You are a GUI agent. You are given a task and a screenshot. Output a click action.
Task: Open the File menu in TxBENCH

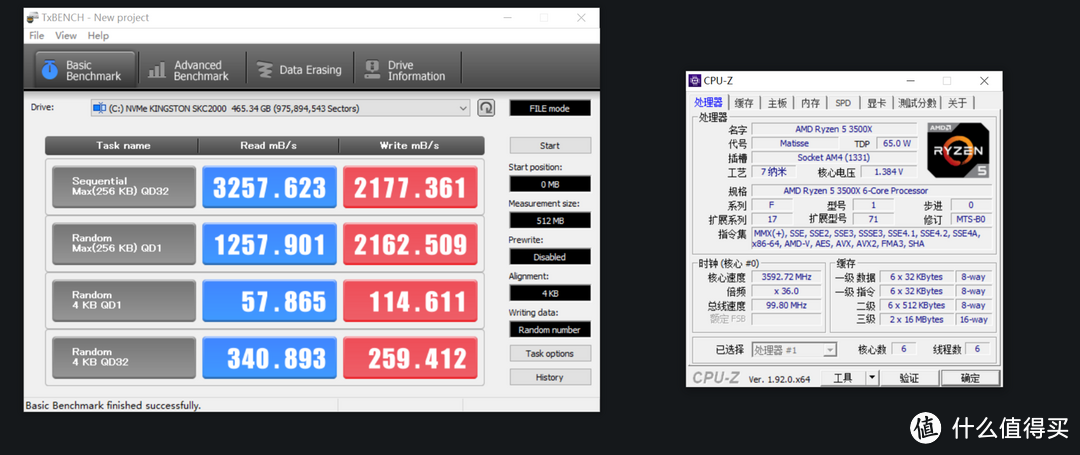coord(37,36)
